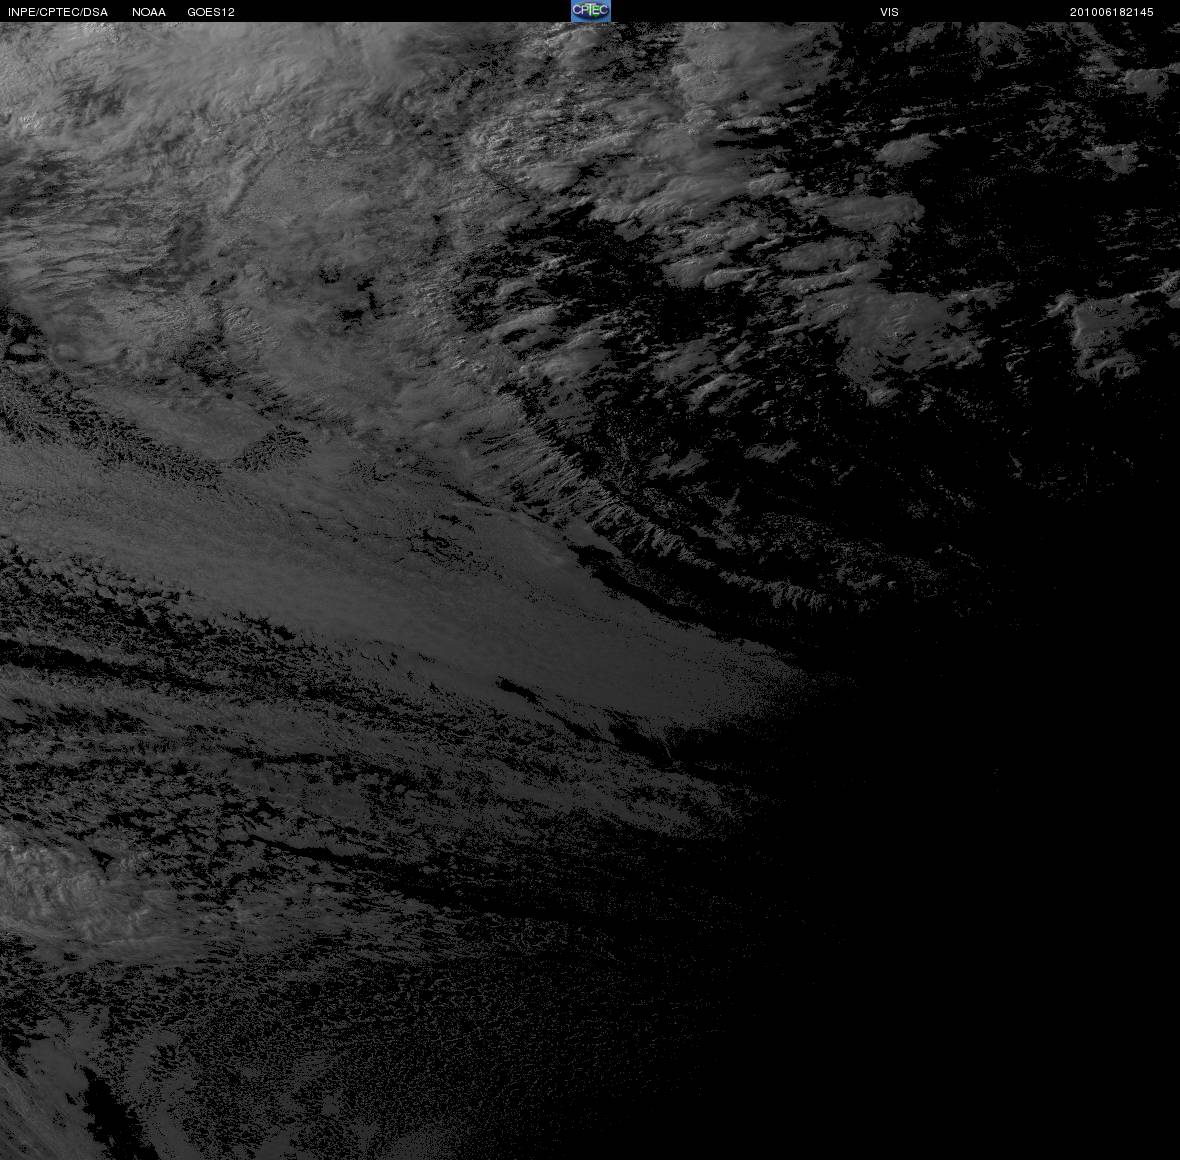The height and width of the screenshot is (1160, 1180).
Task: Click the NOAA label in header
Action: [149, 12]
